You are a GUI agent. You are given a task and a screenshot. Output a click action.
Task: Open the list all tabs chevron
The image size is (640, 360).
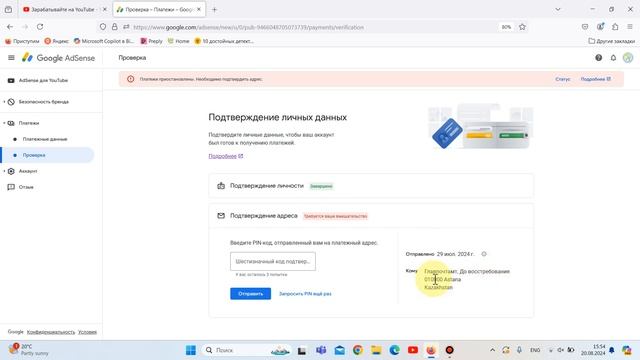[x=558, y=9]
